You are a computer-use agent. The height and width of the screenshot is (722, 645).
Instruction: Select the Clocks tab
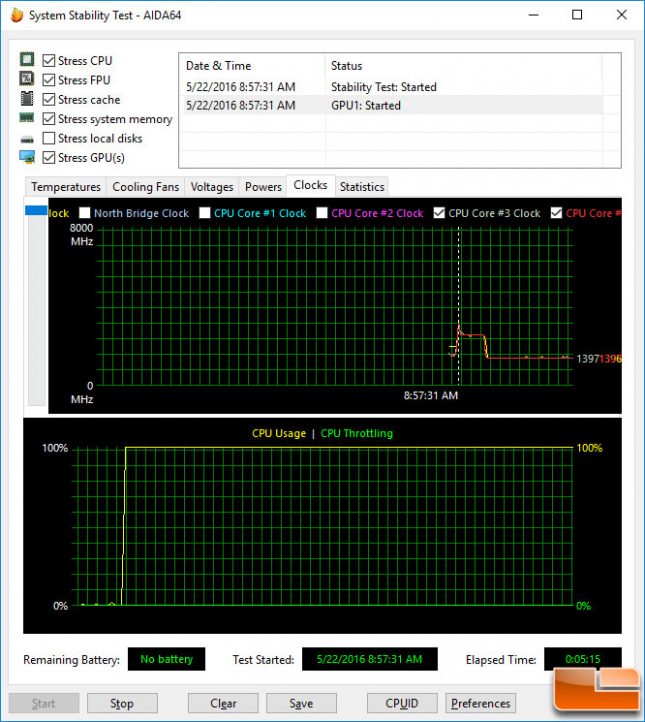click(310, 185)
